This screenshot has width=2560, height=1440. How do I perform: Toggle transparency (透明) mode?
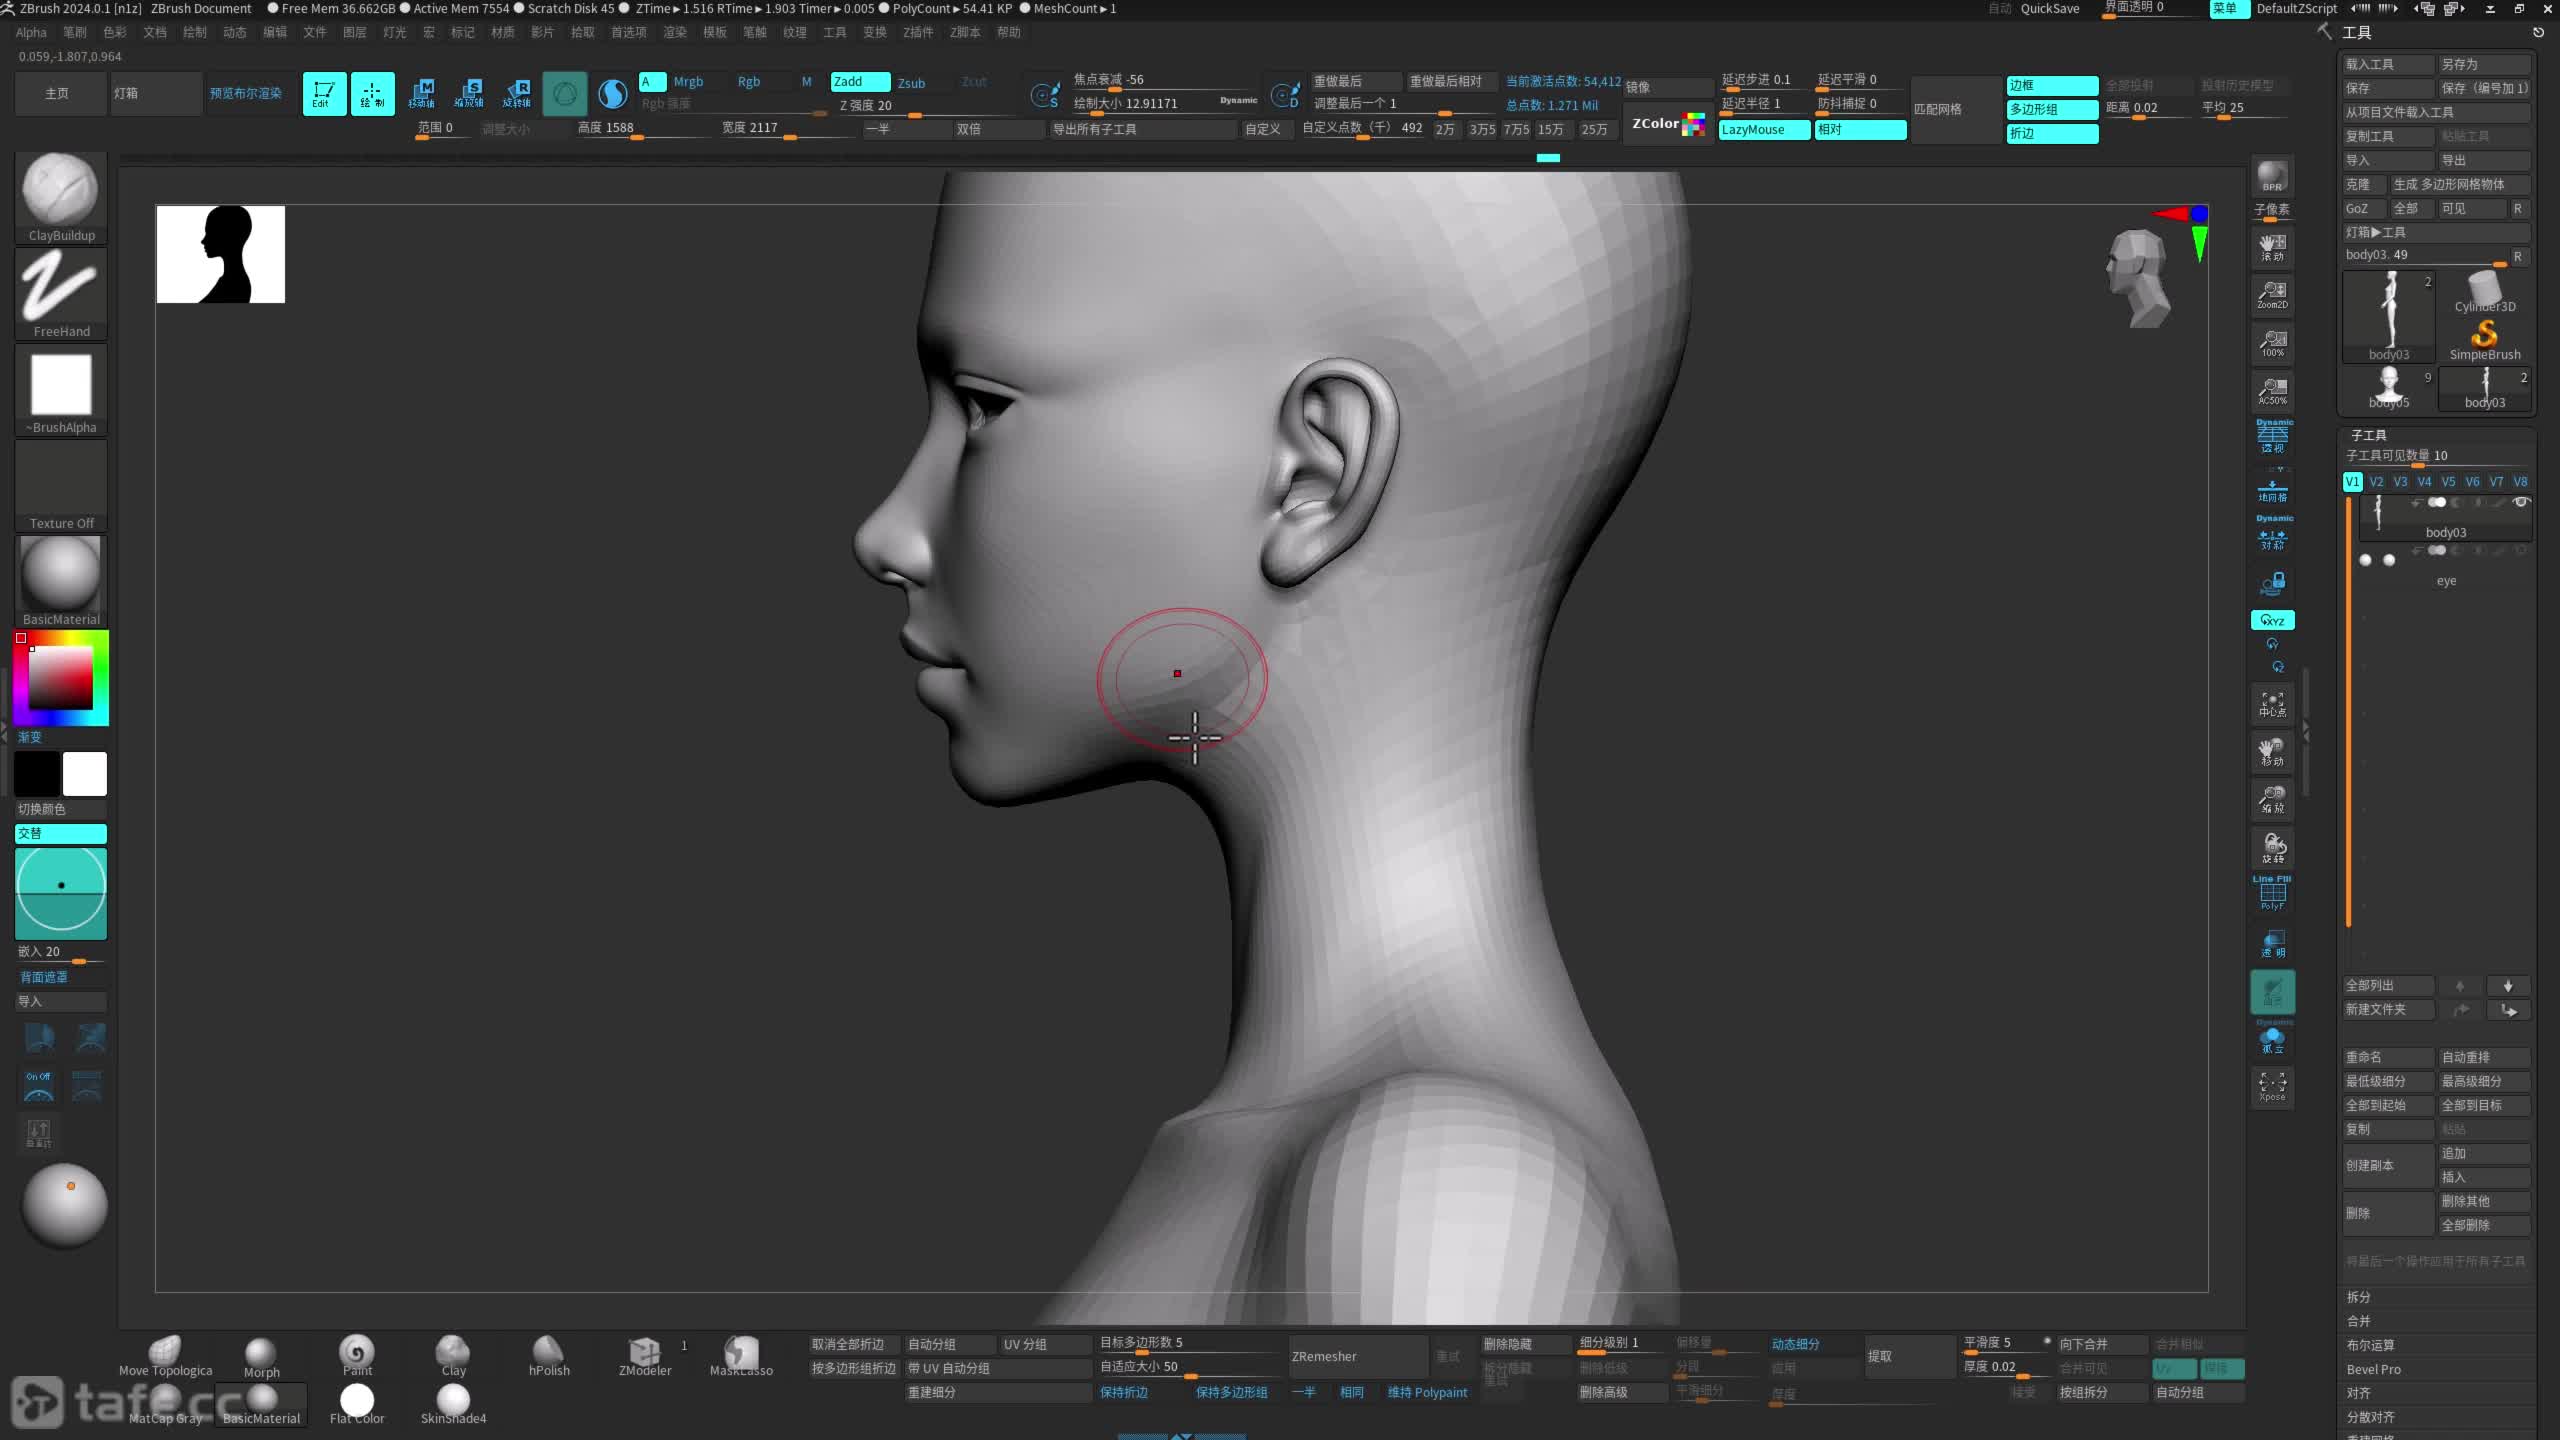[x=2272, y=944]
